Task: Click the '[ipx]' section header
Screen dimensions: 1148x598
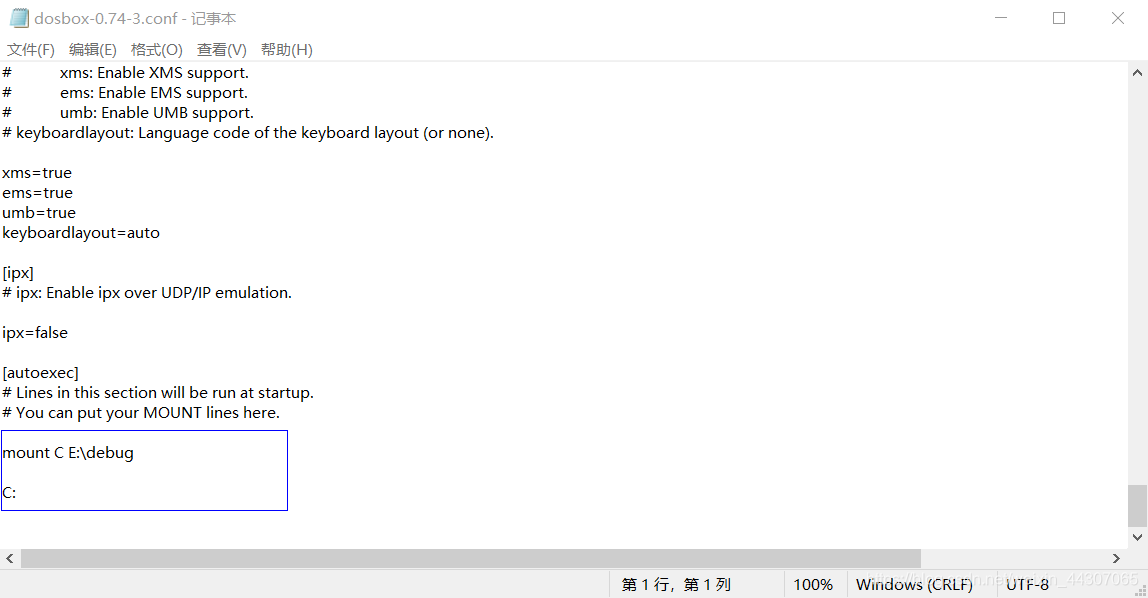Action: [18, 273]
